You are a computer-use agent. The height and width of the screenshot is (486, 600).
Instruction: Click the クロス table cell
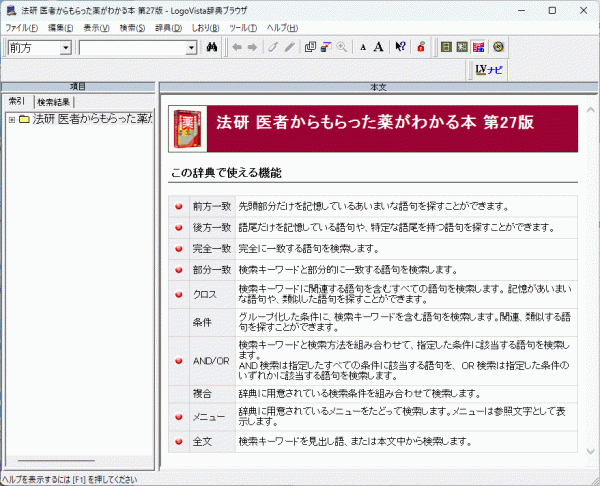pos(212,294)
